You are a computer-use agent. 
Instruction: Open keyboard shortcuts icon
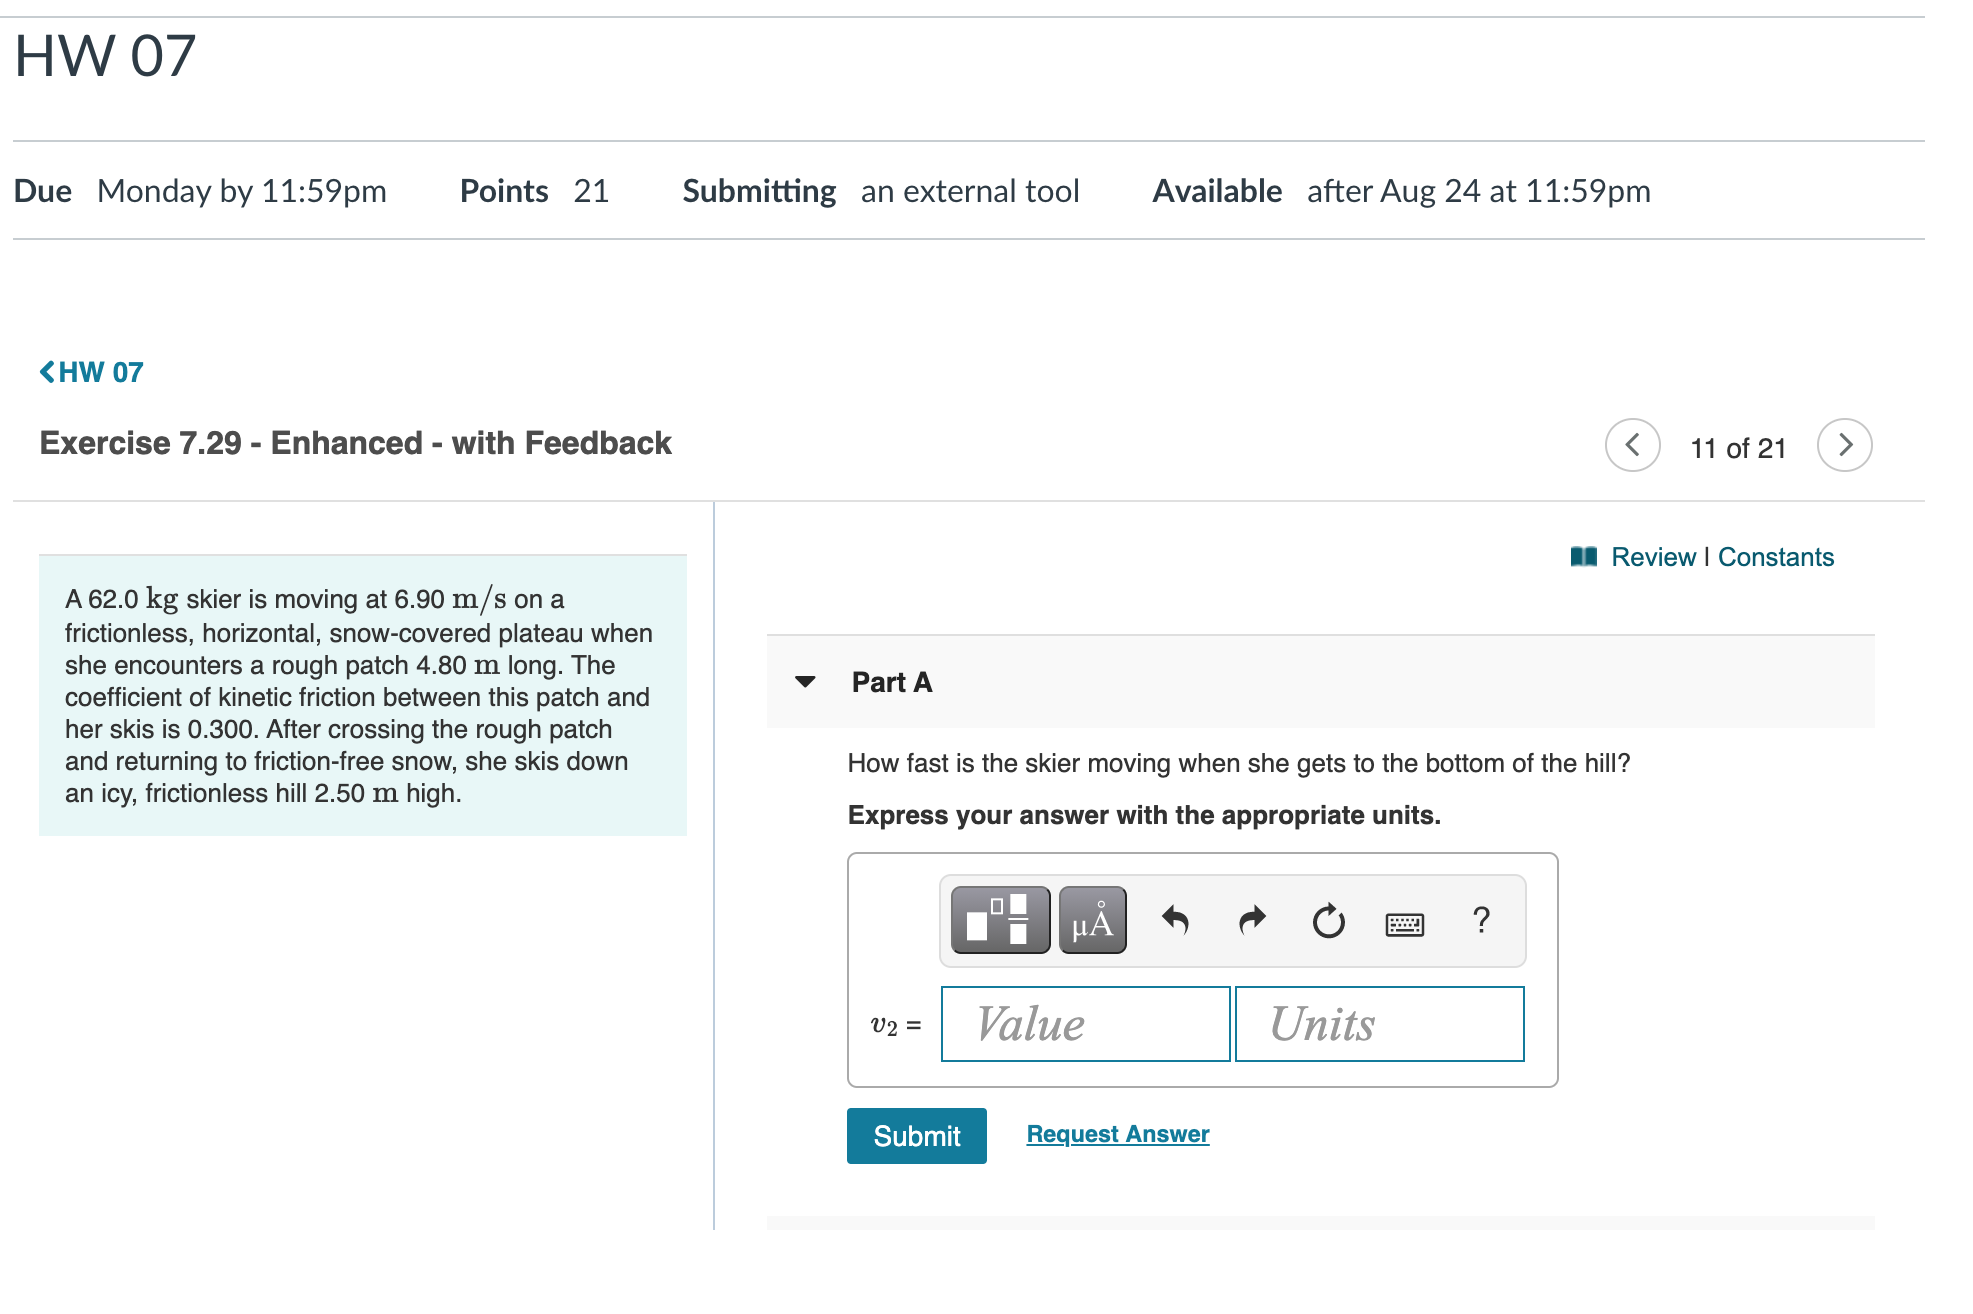[1404, 924]
